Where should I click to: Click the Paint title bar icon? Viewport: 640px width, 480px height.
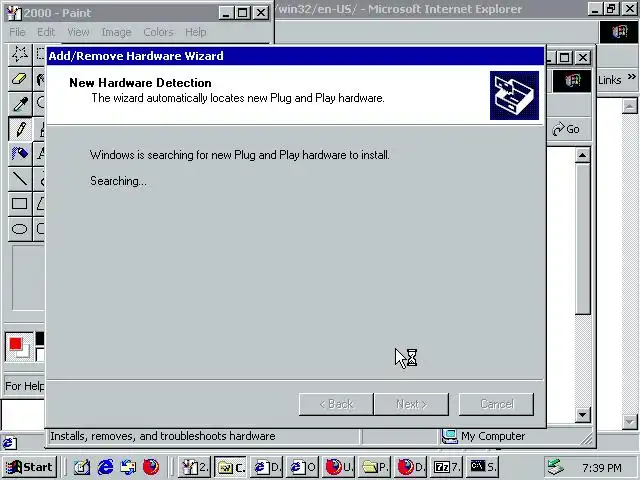[x=14, y=13]
